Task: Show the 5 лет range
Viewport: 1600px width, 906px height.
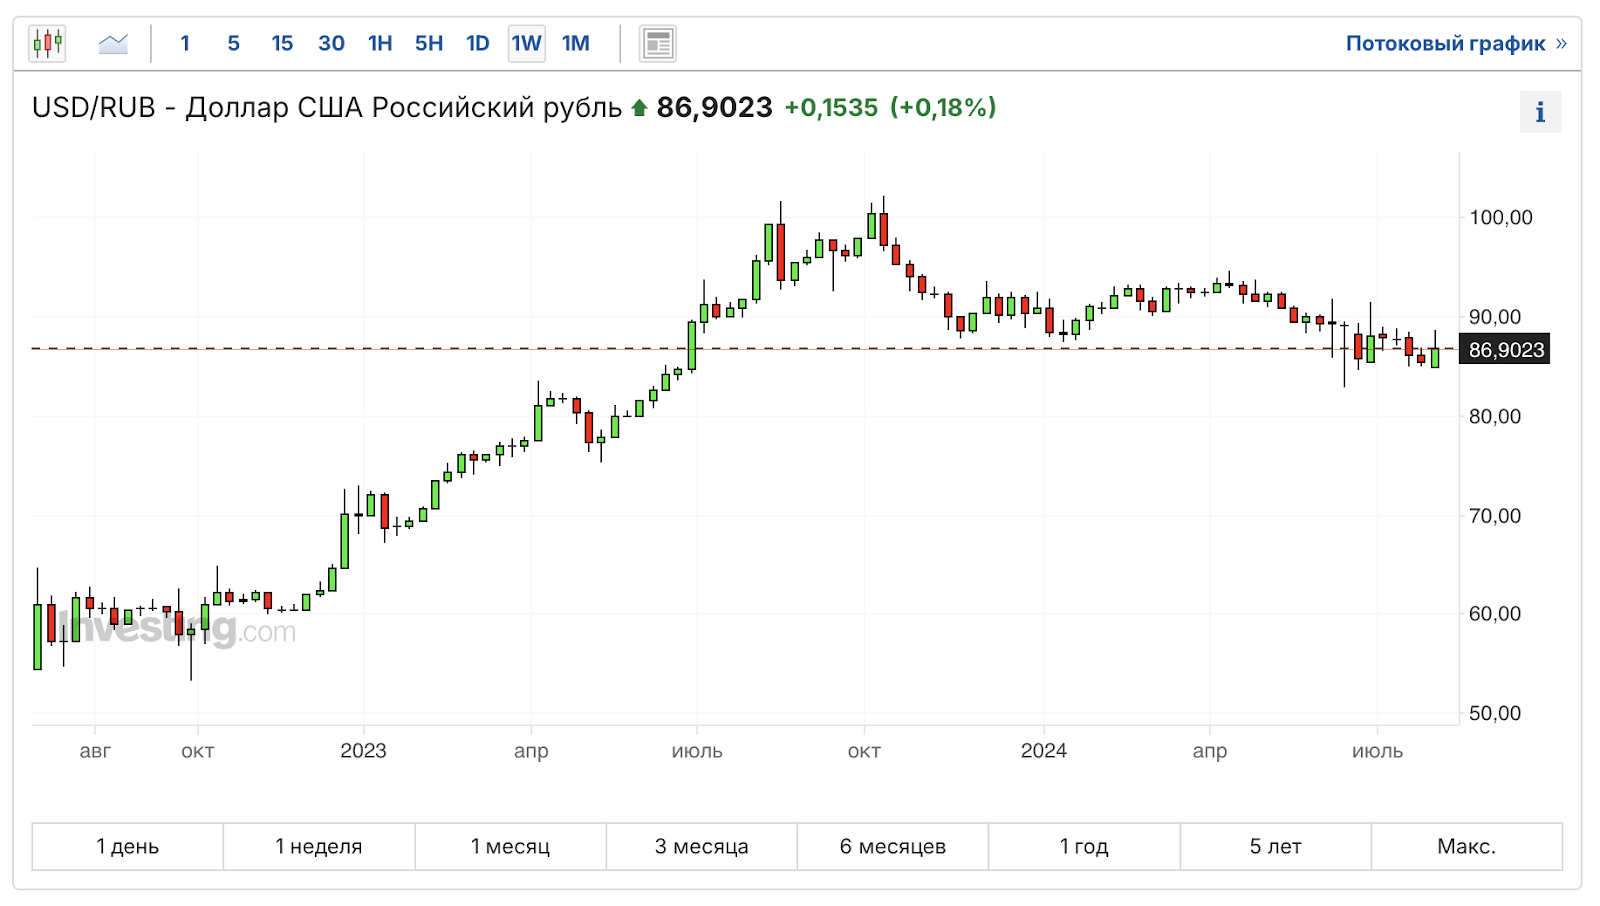Action: 1276,847
